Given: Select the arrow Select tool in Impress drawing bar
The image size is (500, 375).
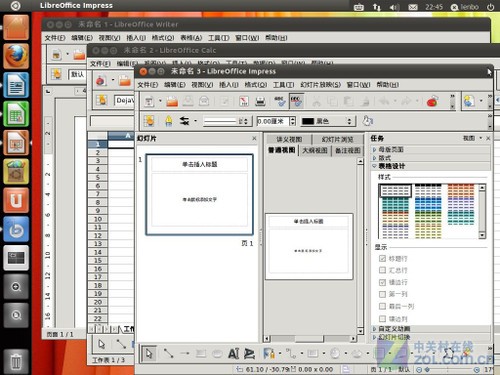Looking at the screenshot, I should [149, 353].
